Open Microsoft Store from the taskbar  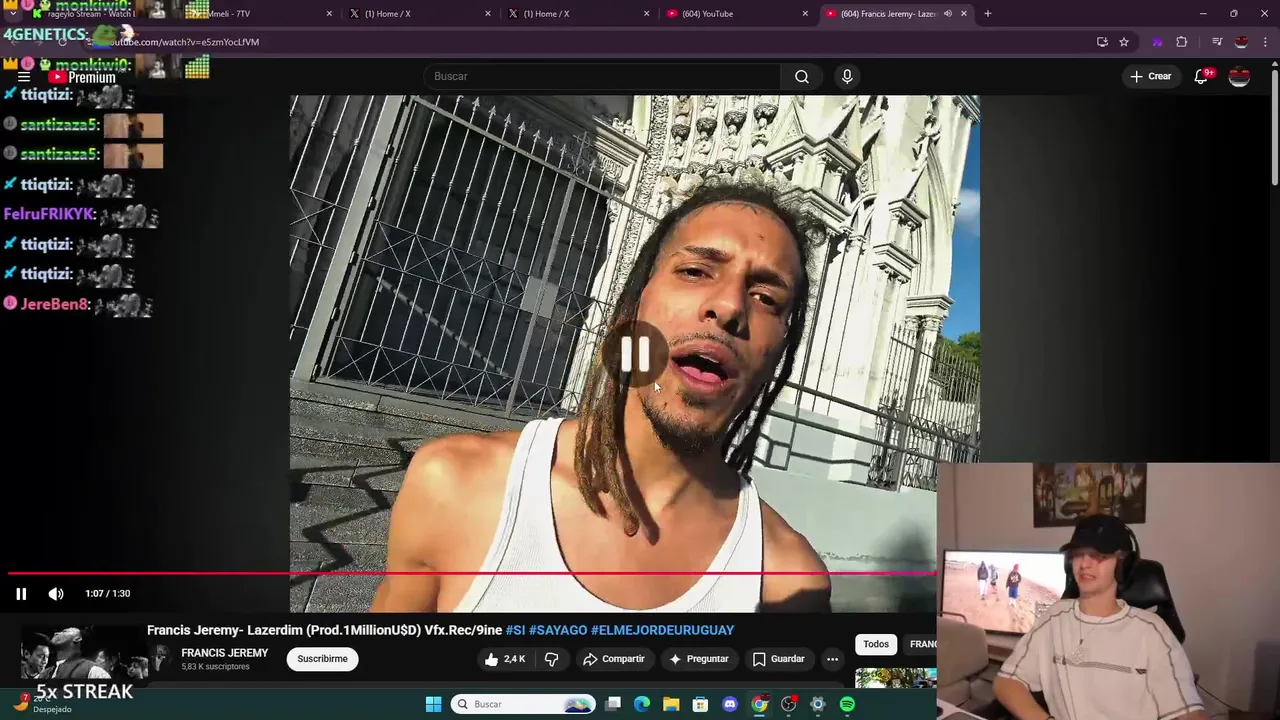click(x=700, y=704)
